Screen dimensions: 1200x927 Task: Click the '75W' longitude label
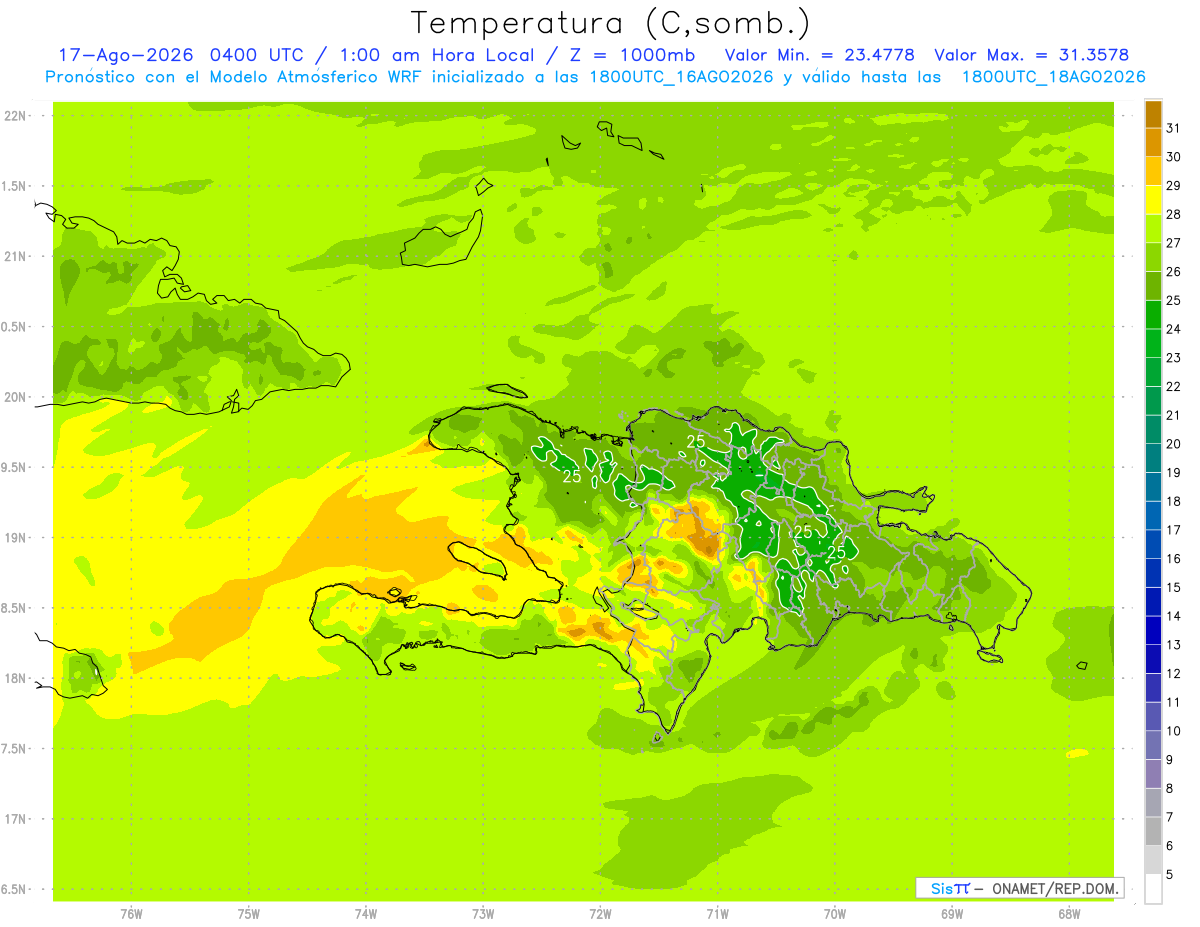point(249,914)
